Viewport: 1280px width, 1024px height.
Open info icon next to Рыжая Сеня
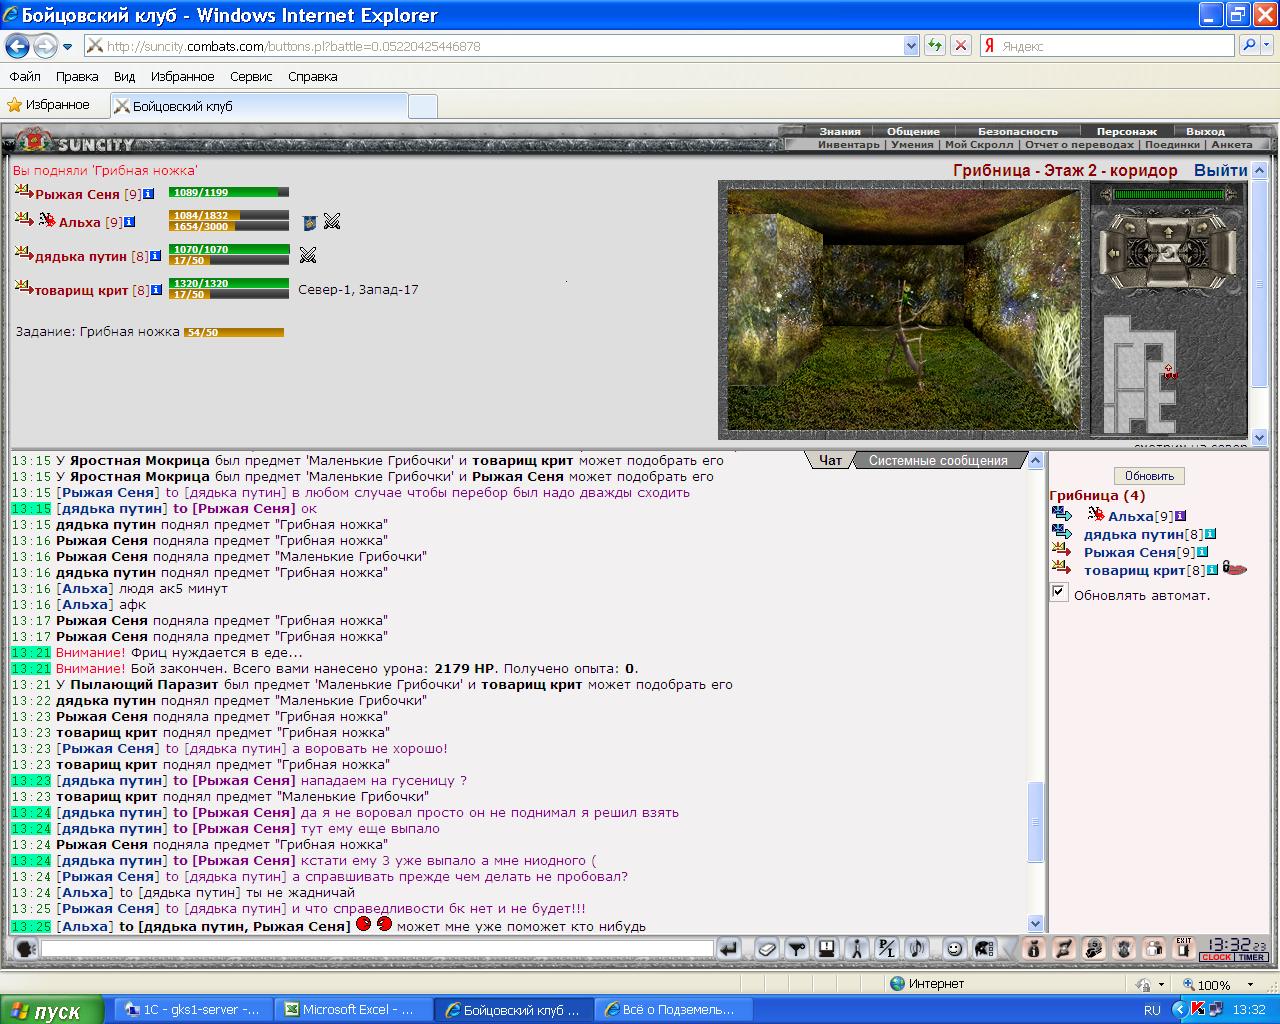pos(148,194)
